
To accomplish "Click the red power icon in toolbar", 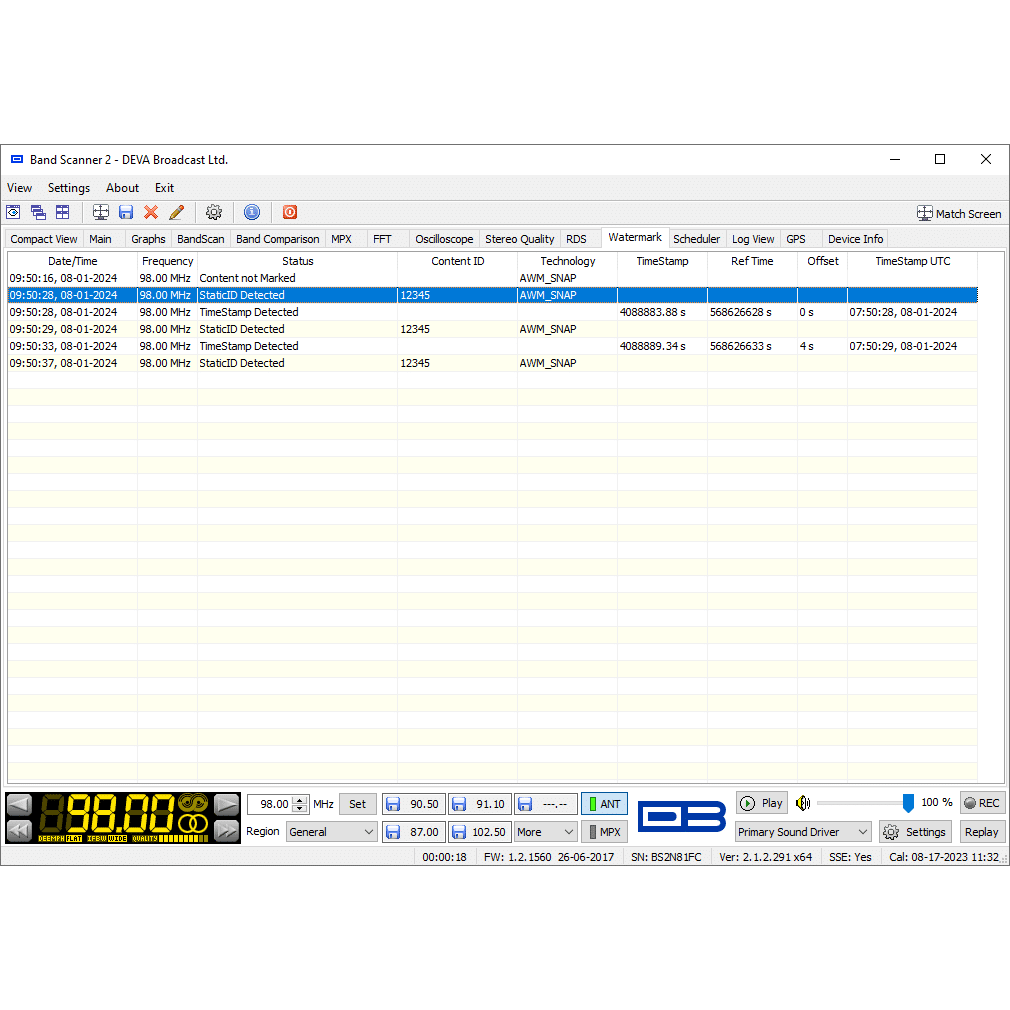I will point(290,212).
